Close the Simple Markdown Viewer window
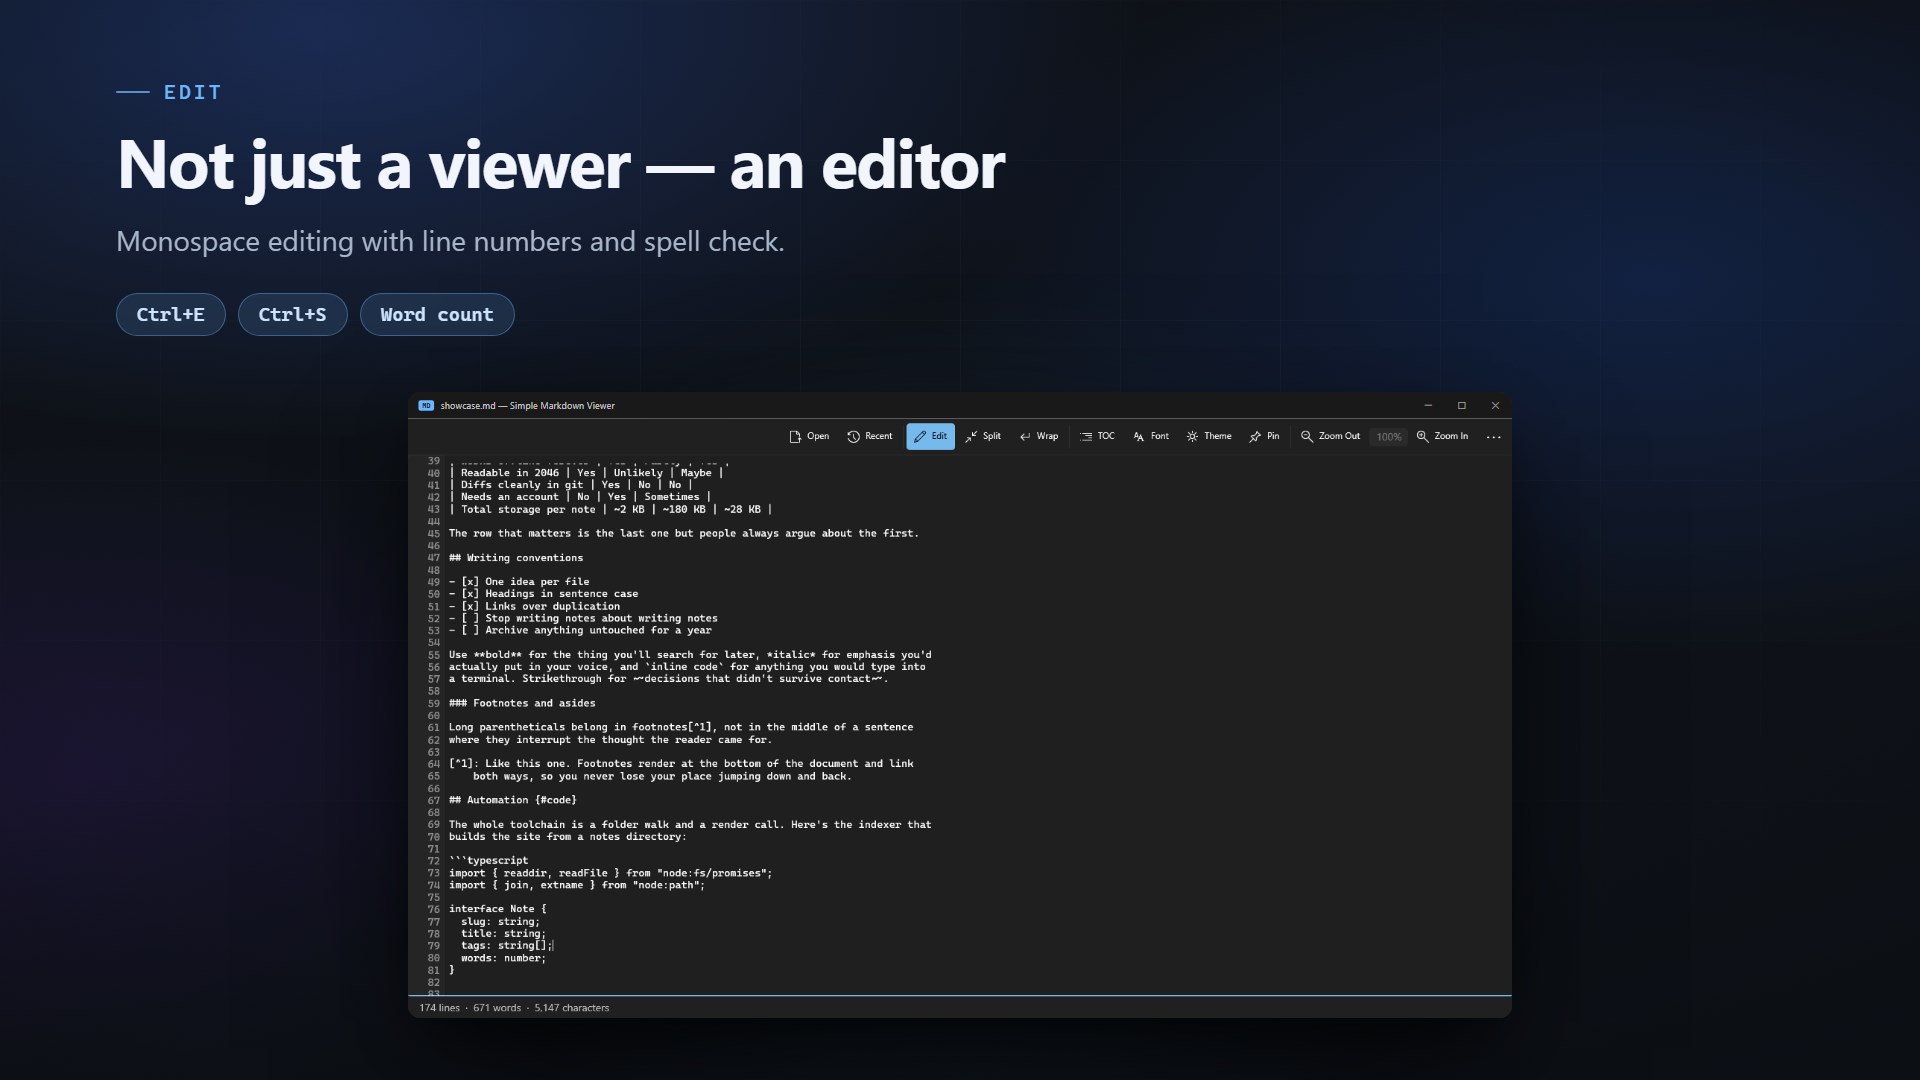This screenshot has width=1920, height=1080. tap(1495, 405)
